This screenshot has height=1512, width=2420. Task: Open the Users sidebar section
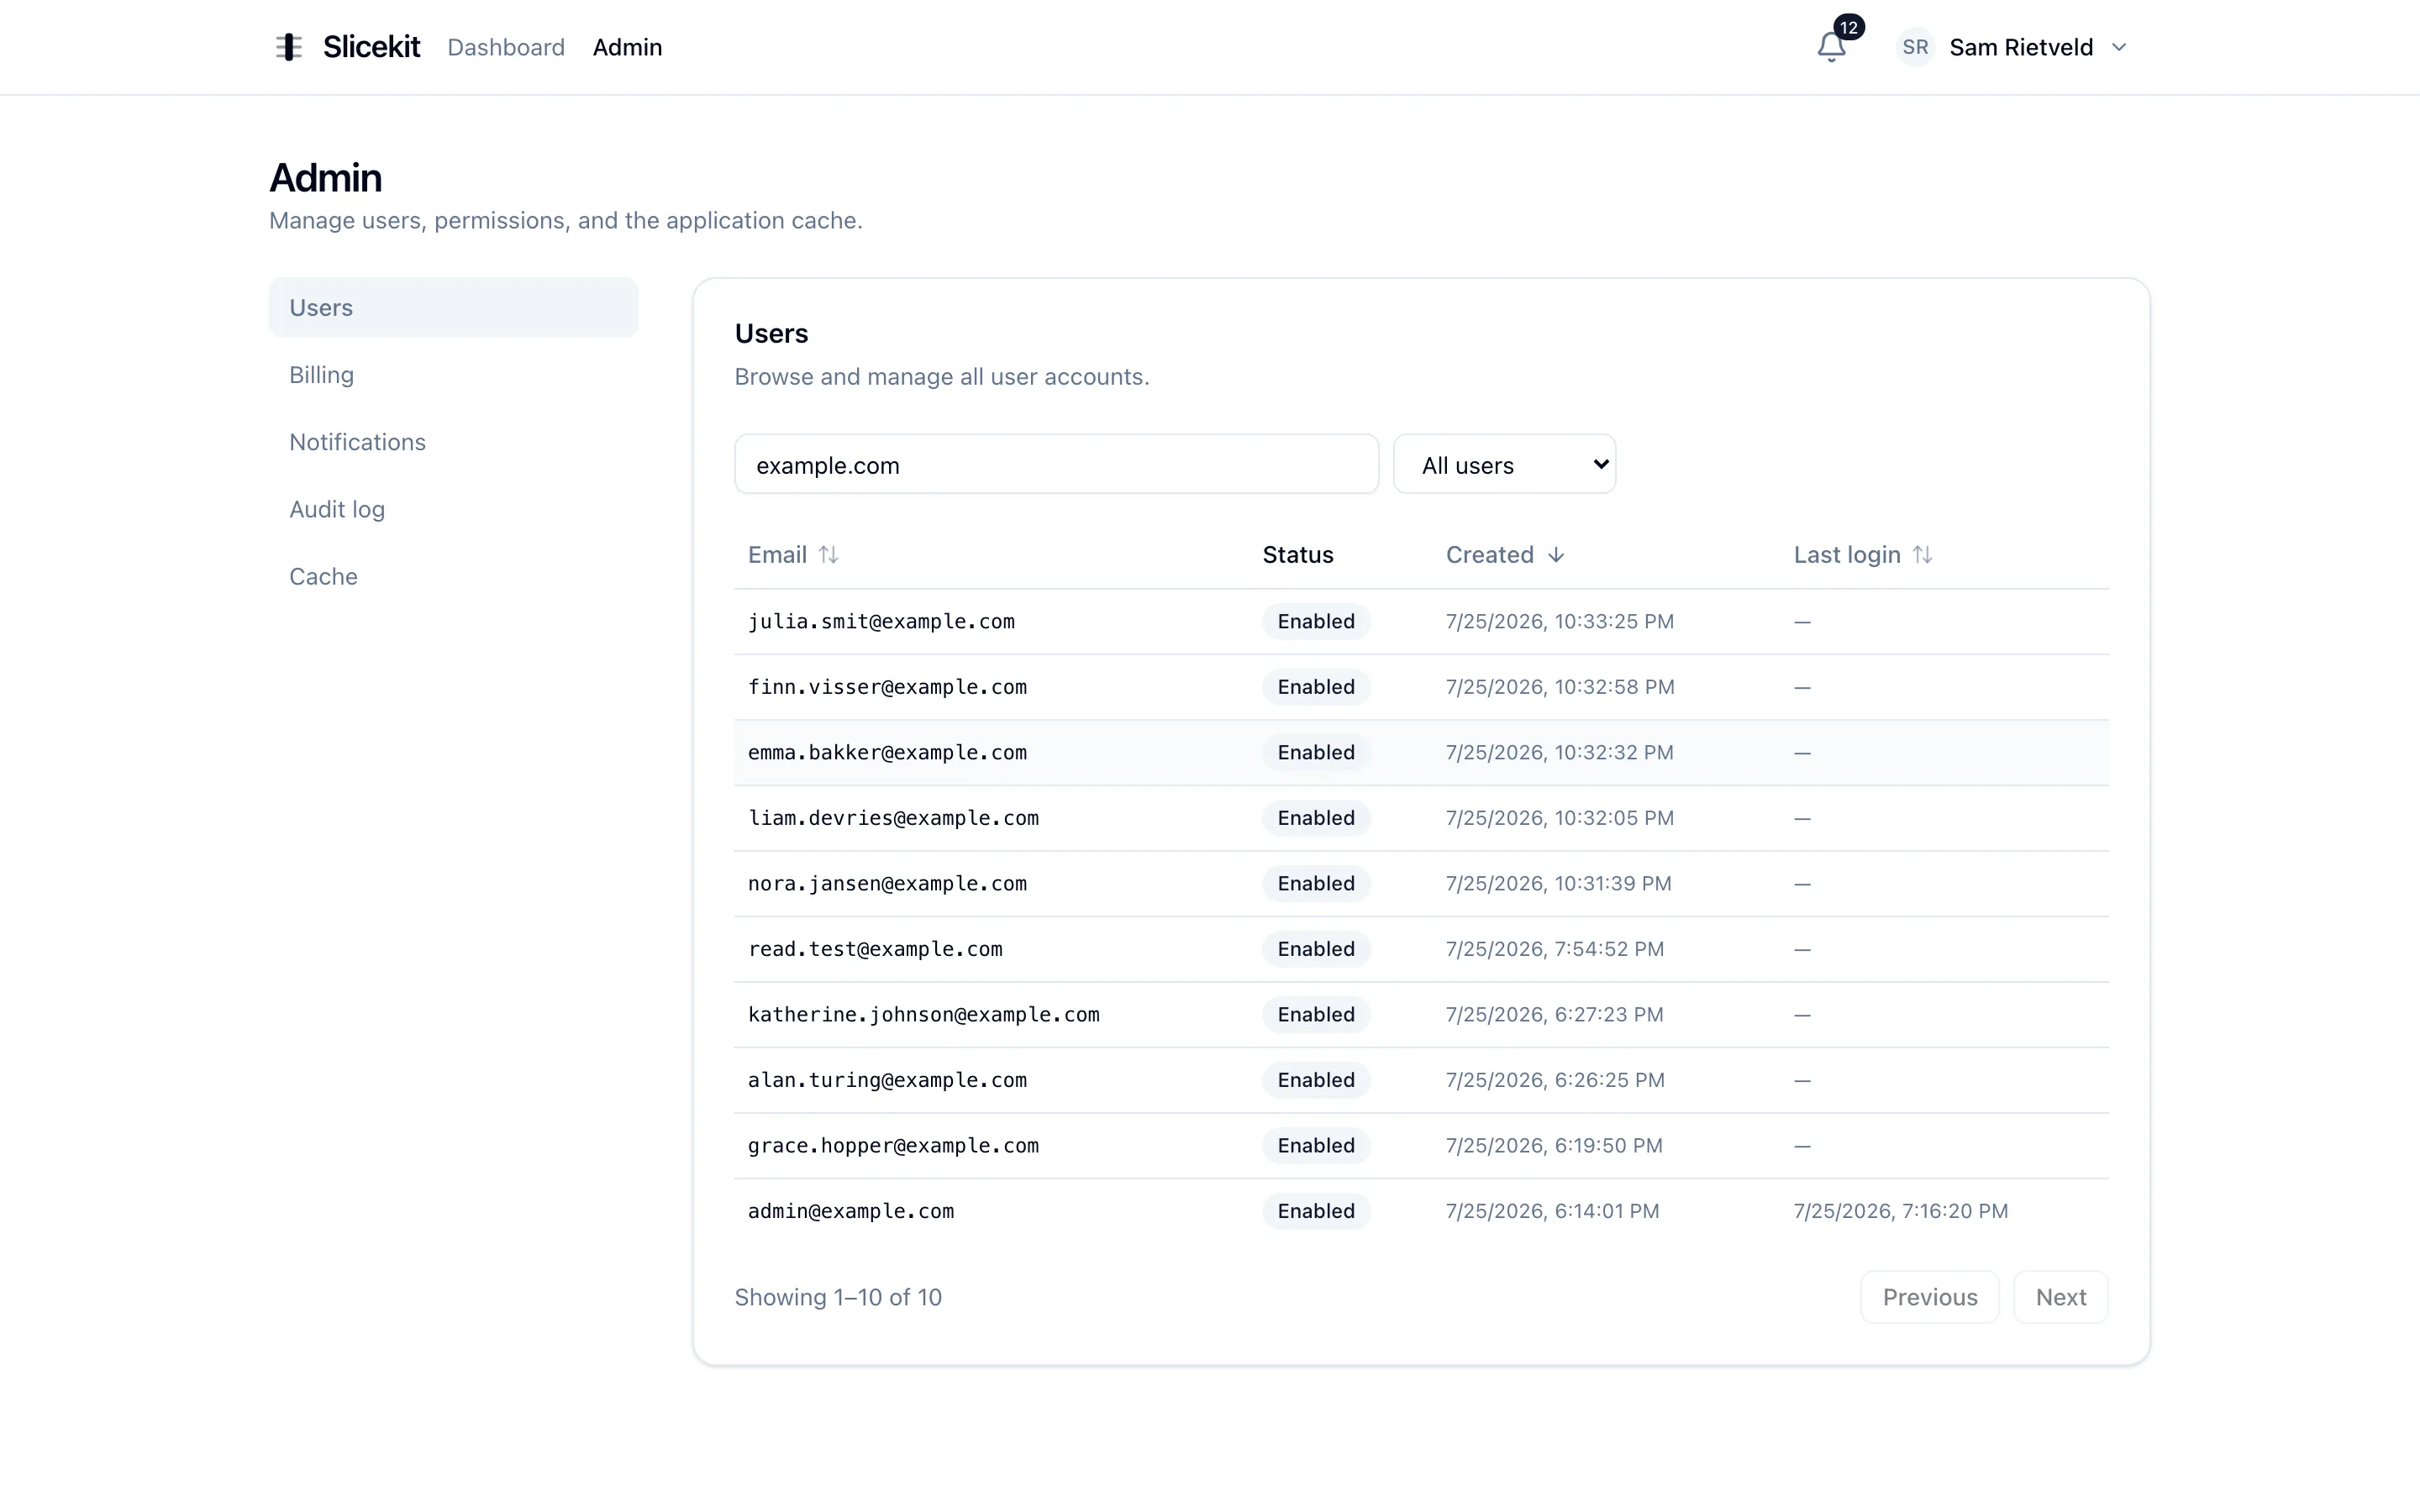[x=453, y=307]
